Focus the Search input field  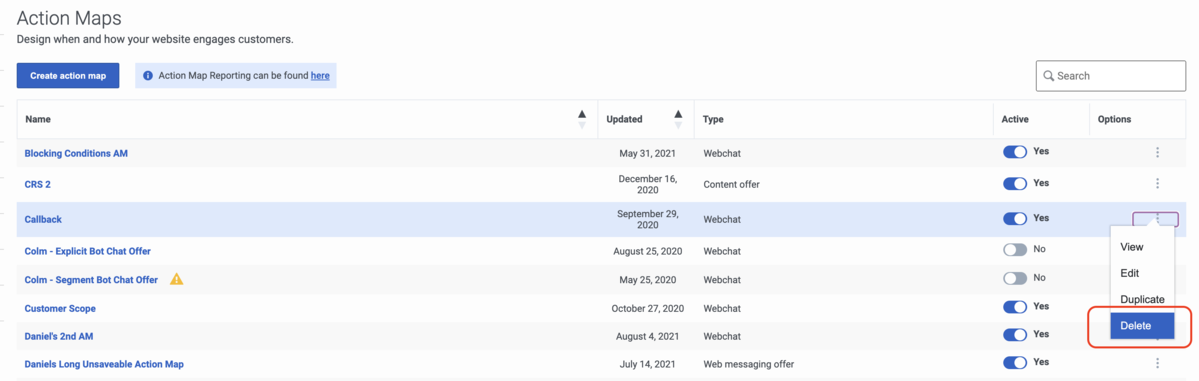tap(1110, 76)
